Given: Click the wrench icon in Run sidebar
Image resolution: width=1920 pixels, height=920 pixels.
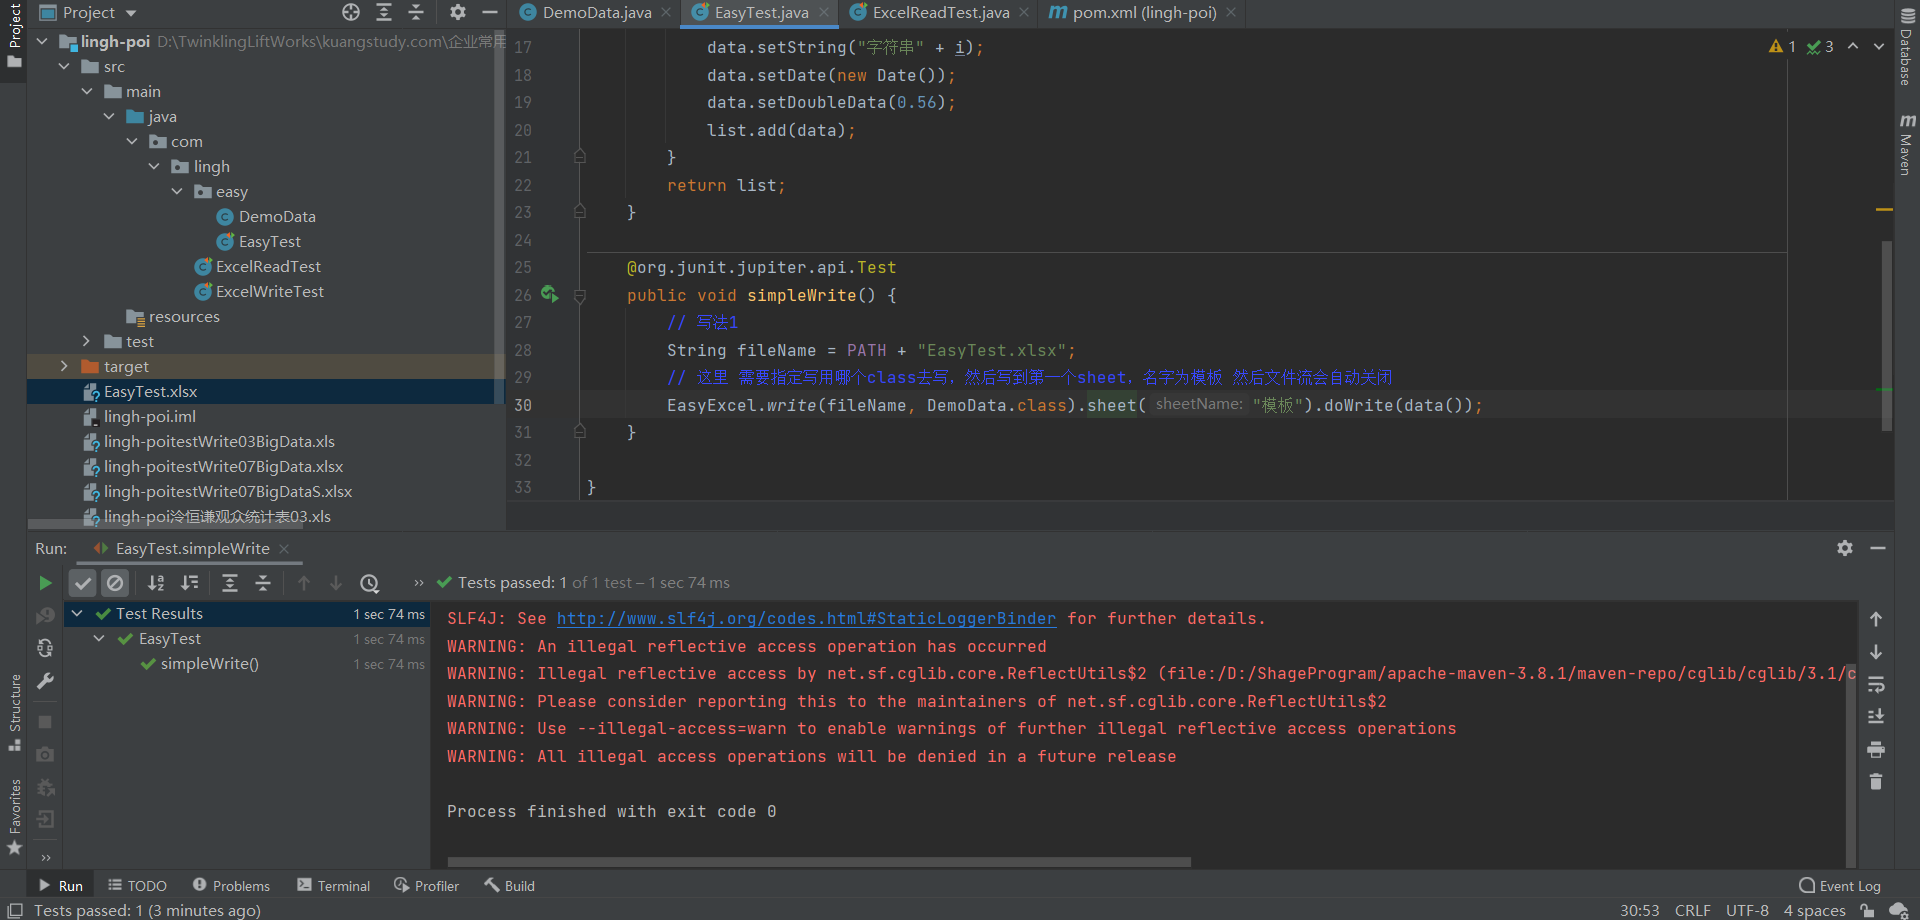Looking at the screenshot, I should pyautogui.click(x=45, y=681).
